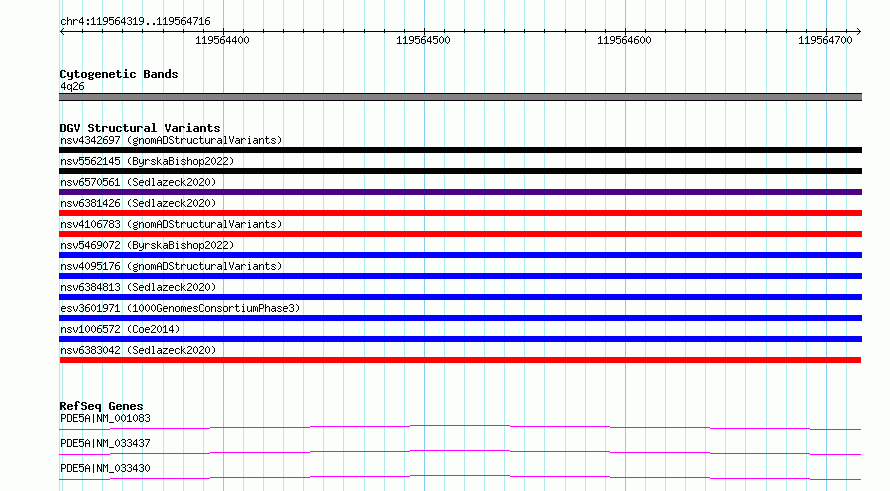
Task: Open transcript label PDE5A|NM_033430
Action: tap(105, 468)
